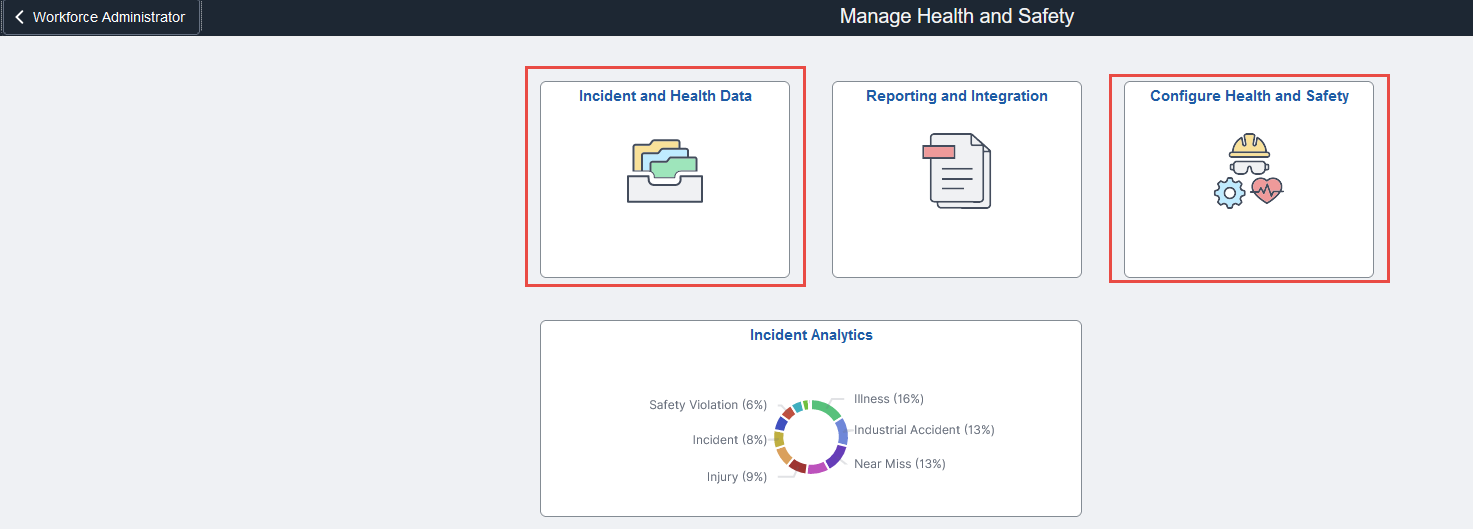Click the Industrial Accident (13%) label
Image resolution: width=1473 pixels, height=529 pixels.
pos(924,430)
